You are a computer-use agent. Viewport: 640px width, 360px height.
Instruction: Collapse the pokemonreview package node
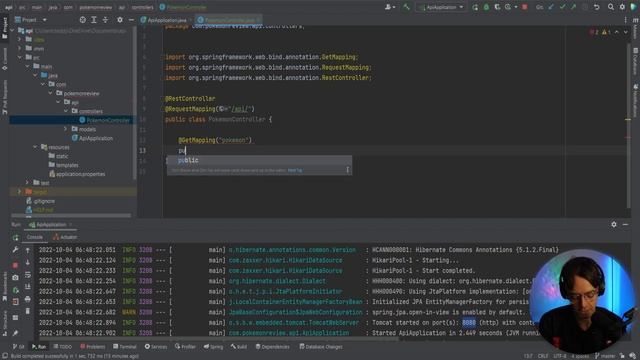(x=51, y=93)
